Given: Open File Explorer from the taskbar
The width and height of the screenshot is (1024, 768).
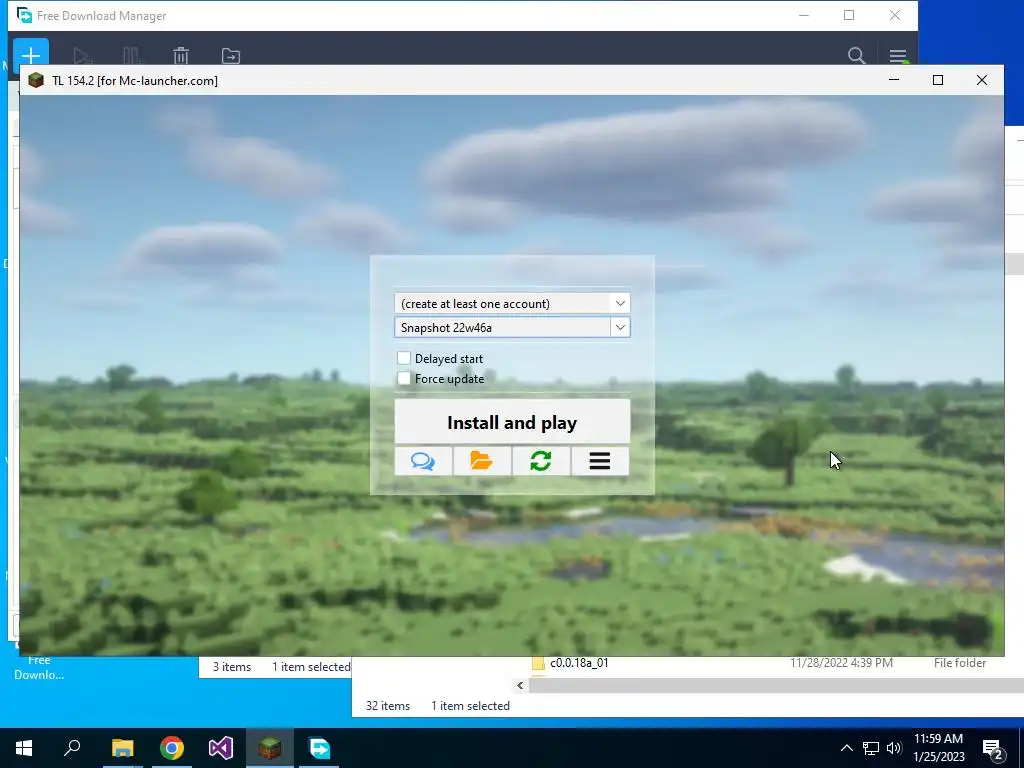Looking at the screenshot, I should [x=122, y=748].
